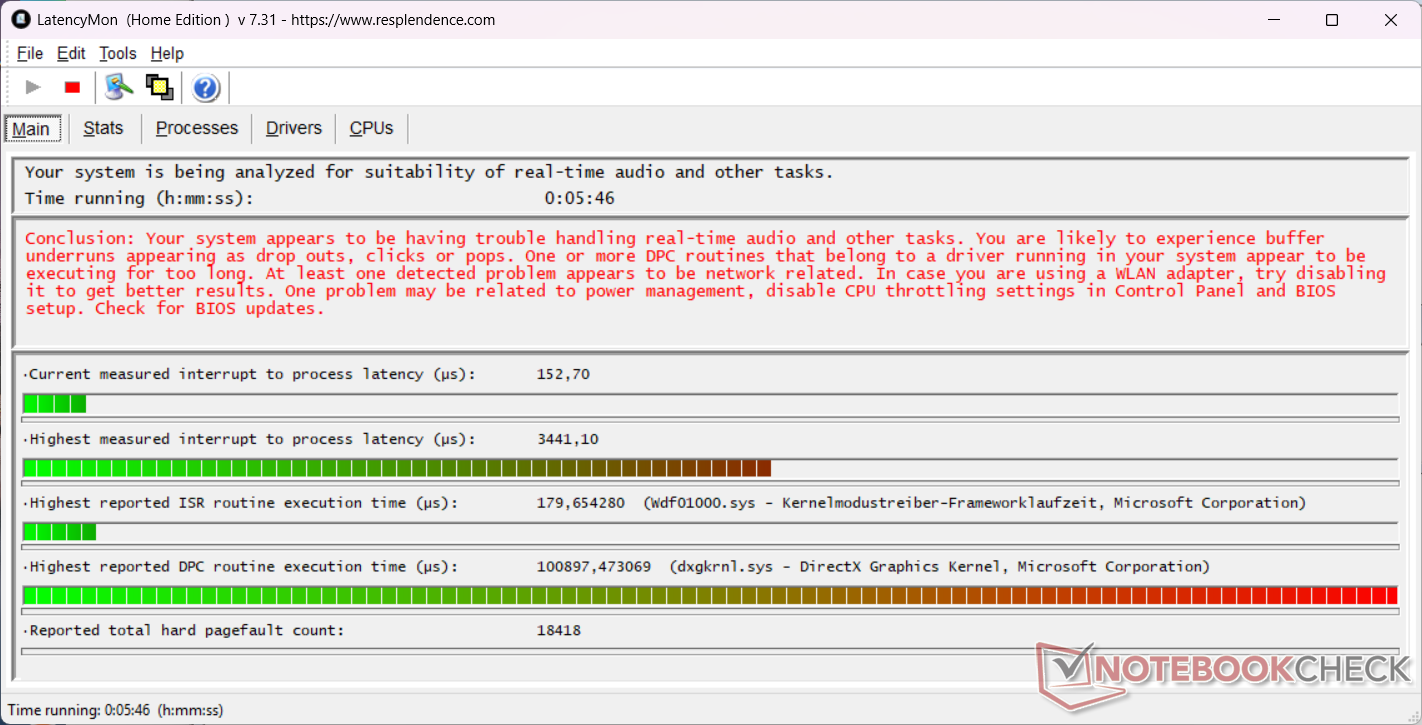Stop monitoring with the red square icon
1422x725 pixels.
point(72,88)
